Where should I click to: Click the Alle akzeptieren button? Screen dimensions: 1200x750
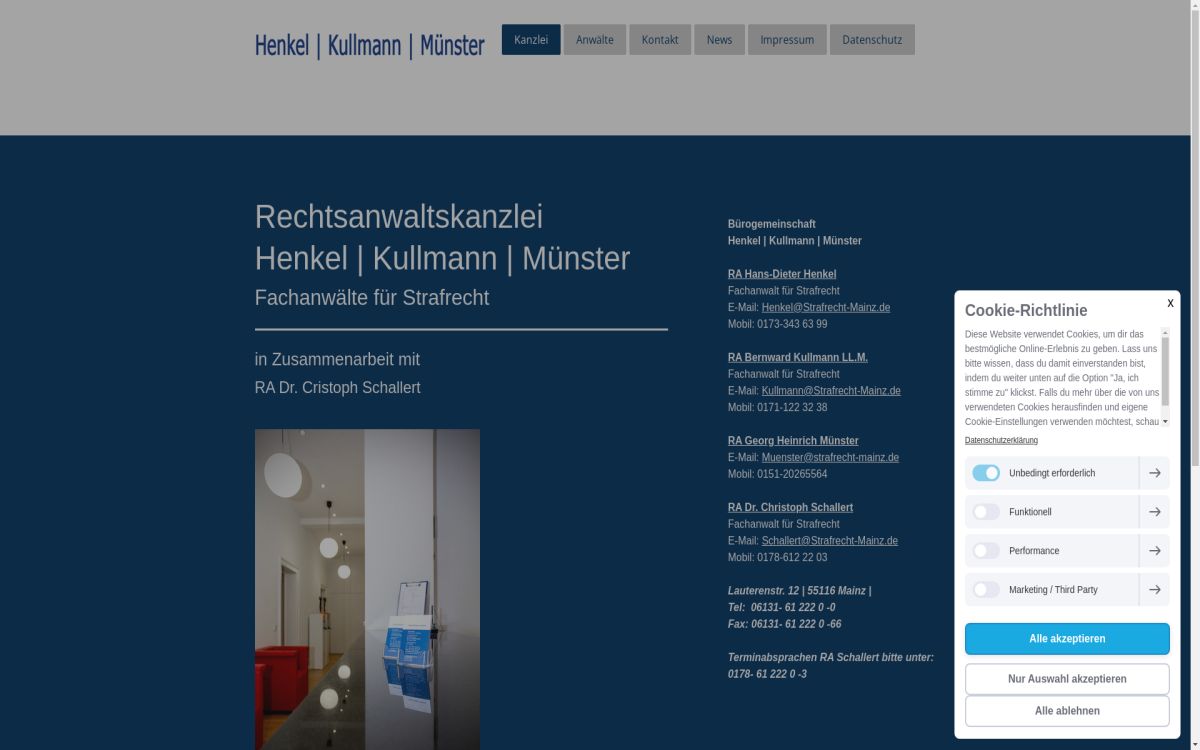[x=1066, y=639]
